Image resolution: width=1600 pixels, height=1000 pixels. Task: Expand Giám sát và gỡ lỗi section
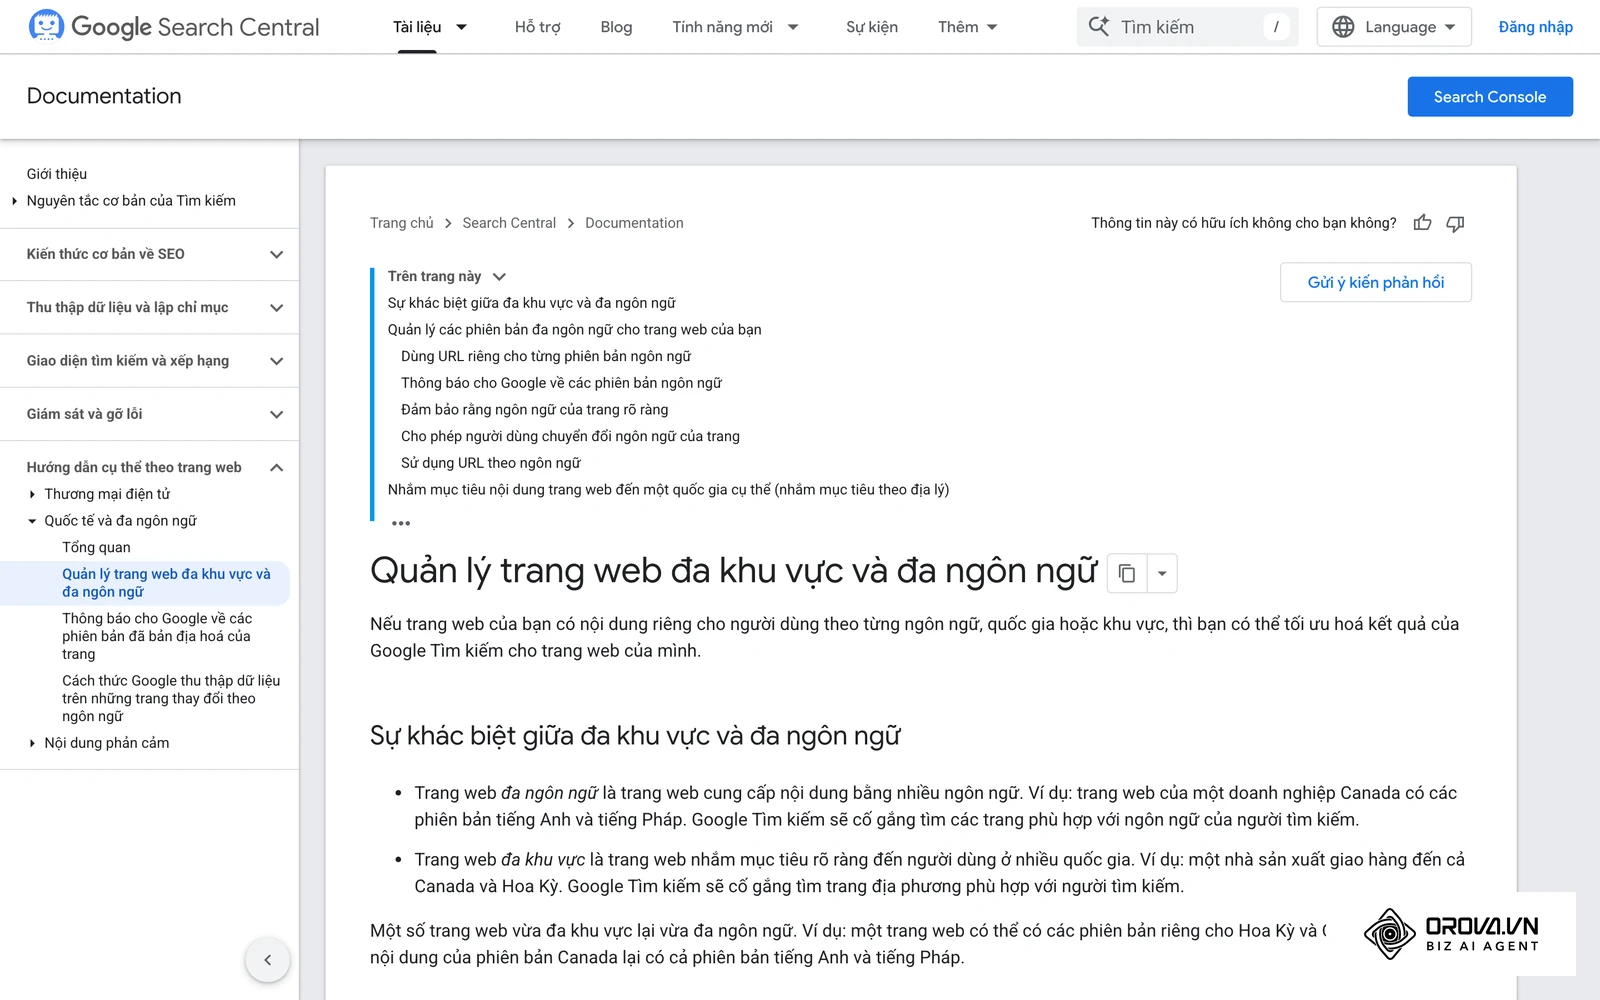point(277,414)
